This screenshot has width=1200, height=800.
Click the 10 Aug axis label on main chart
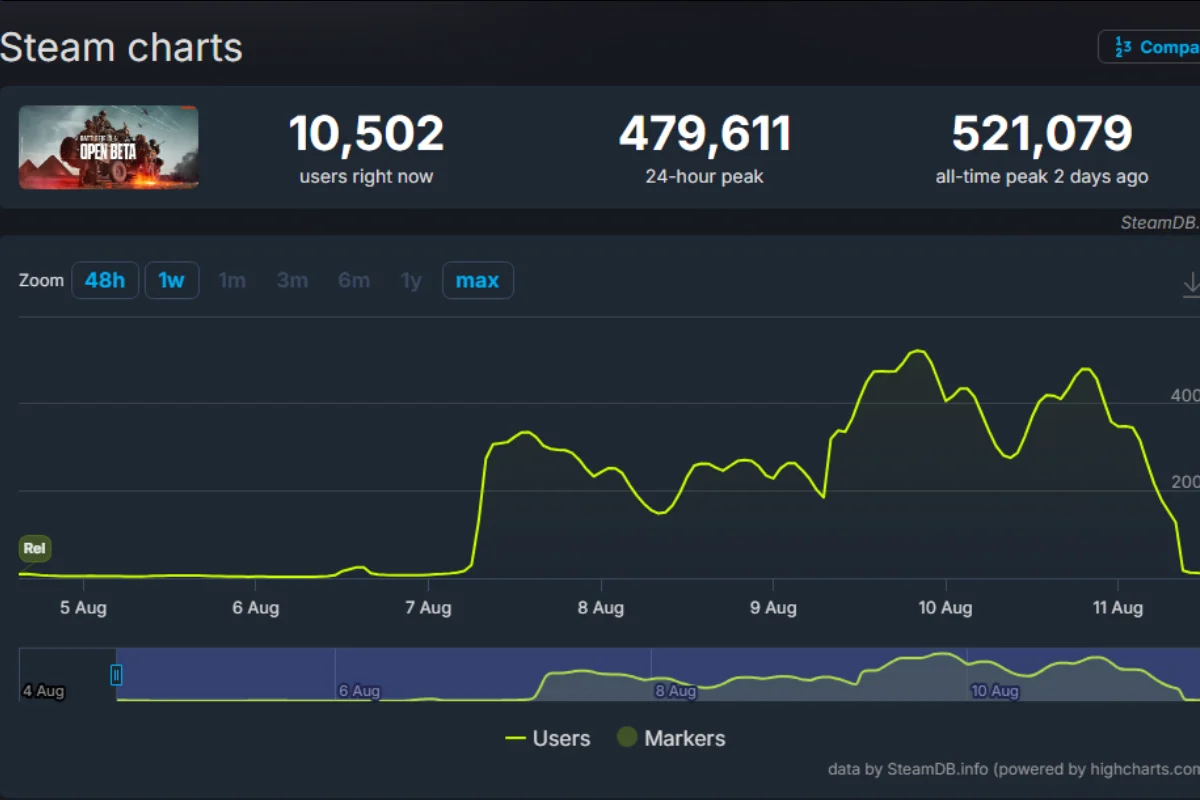(x=945, y=607)
